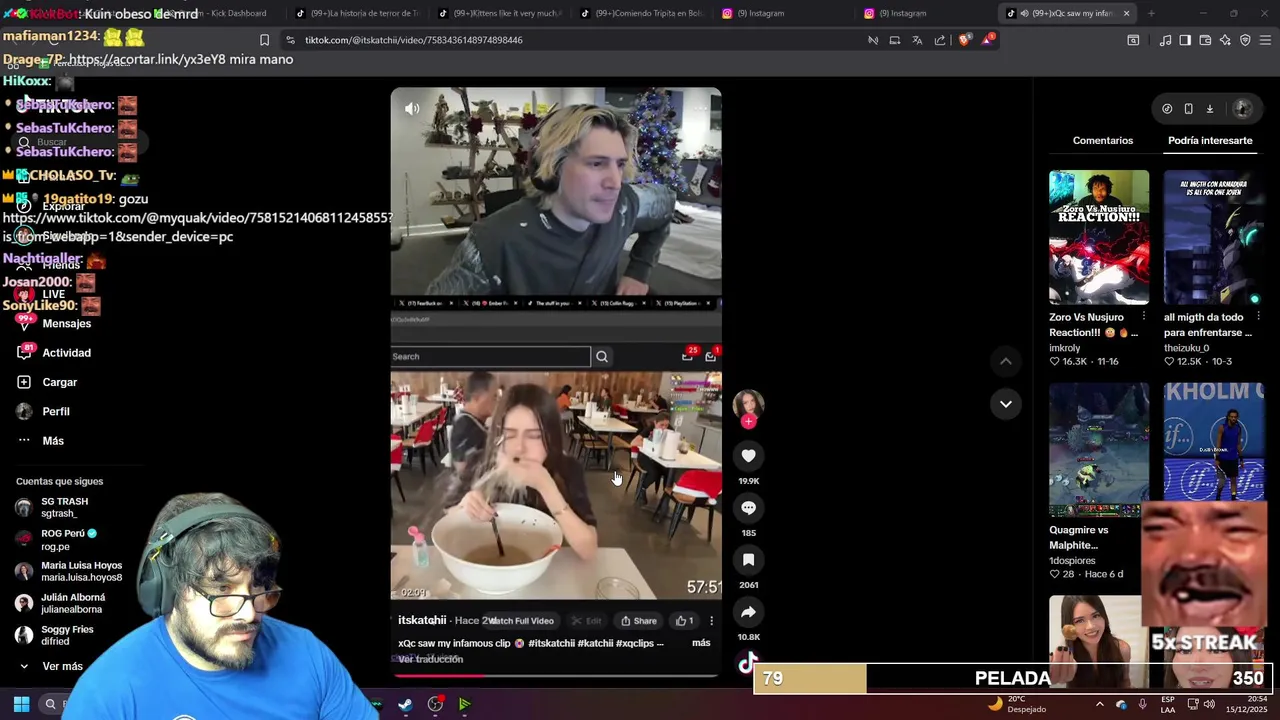Open the profile avatar menu top right

point(1242,108)
